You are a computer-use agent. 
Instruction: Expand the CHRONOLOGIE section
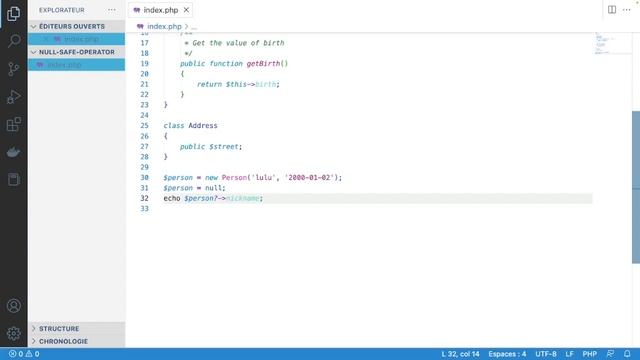click(x=77, y=341)
